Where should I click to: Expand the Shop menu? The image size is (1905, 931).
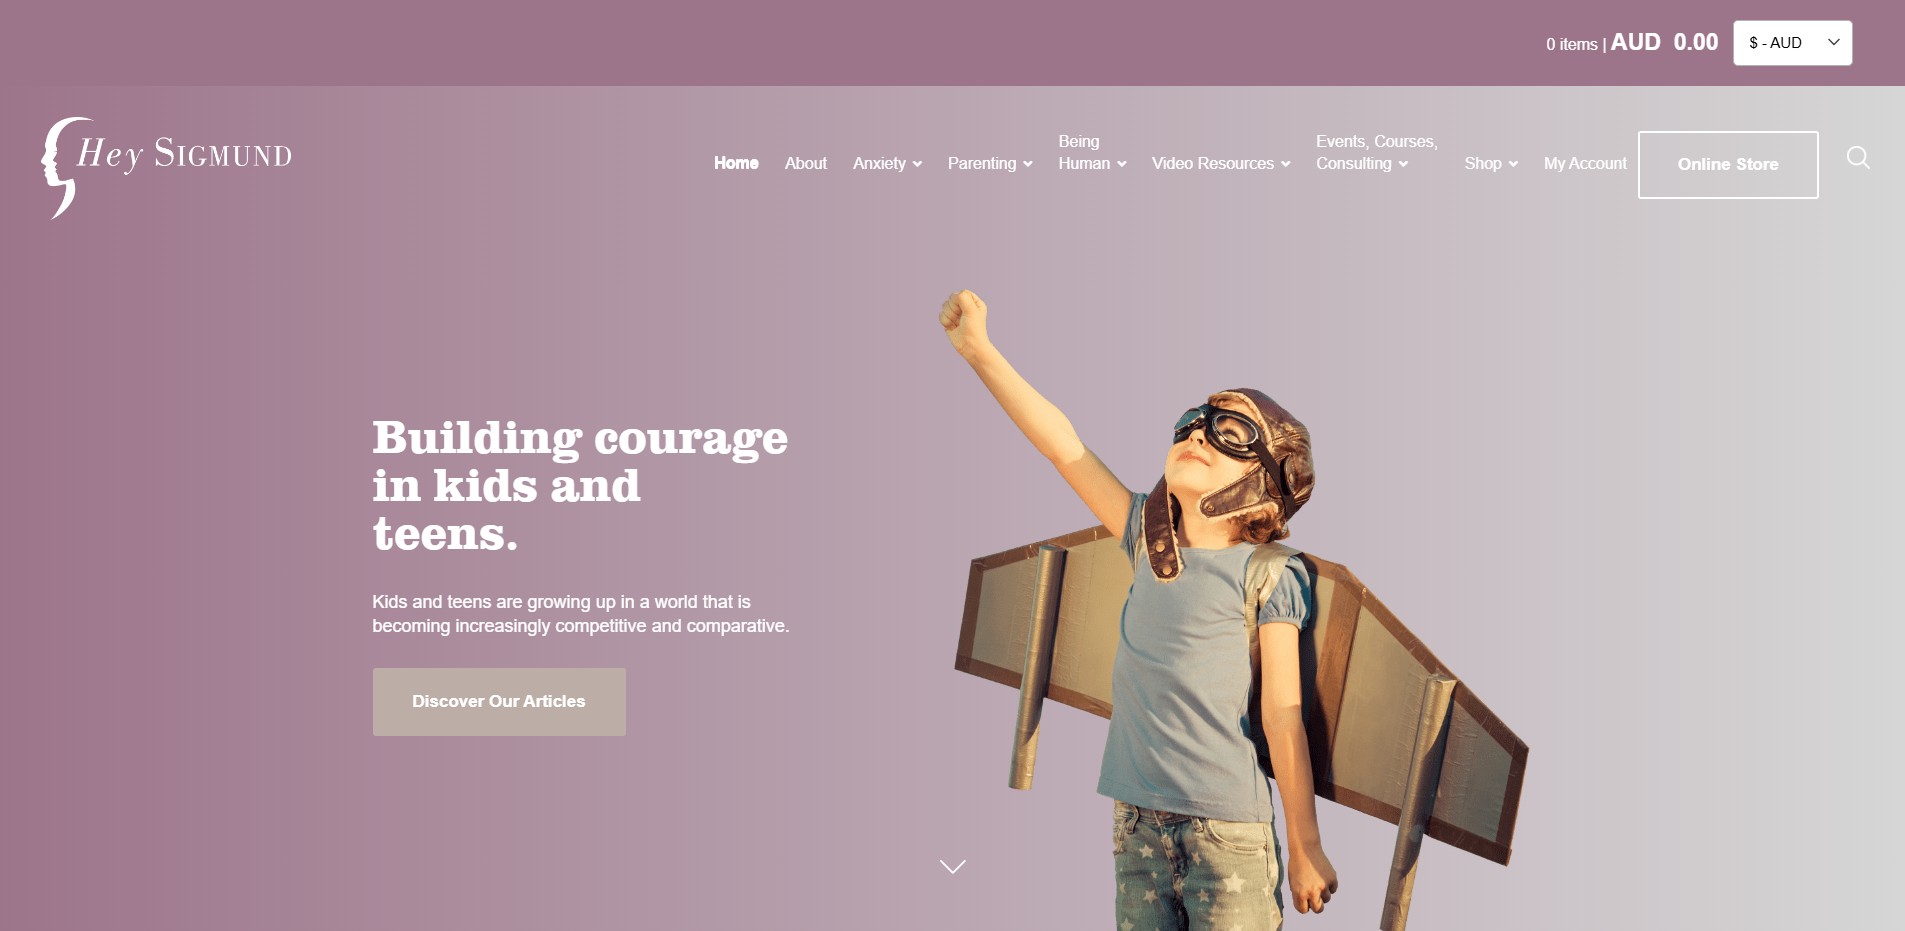pos(1491,163)
